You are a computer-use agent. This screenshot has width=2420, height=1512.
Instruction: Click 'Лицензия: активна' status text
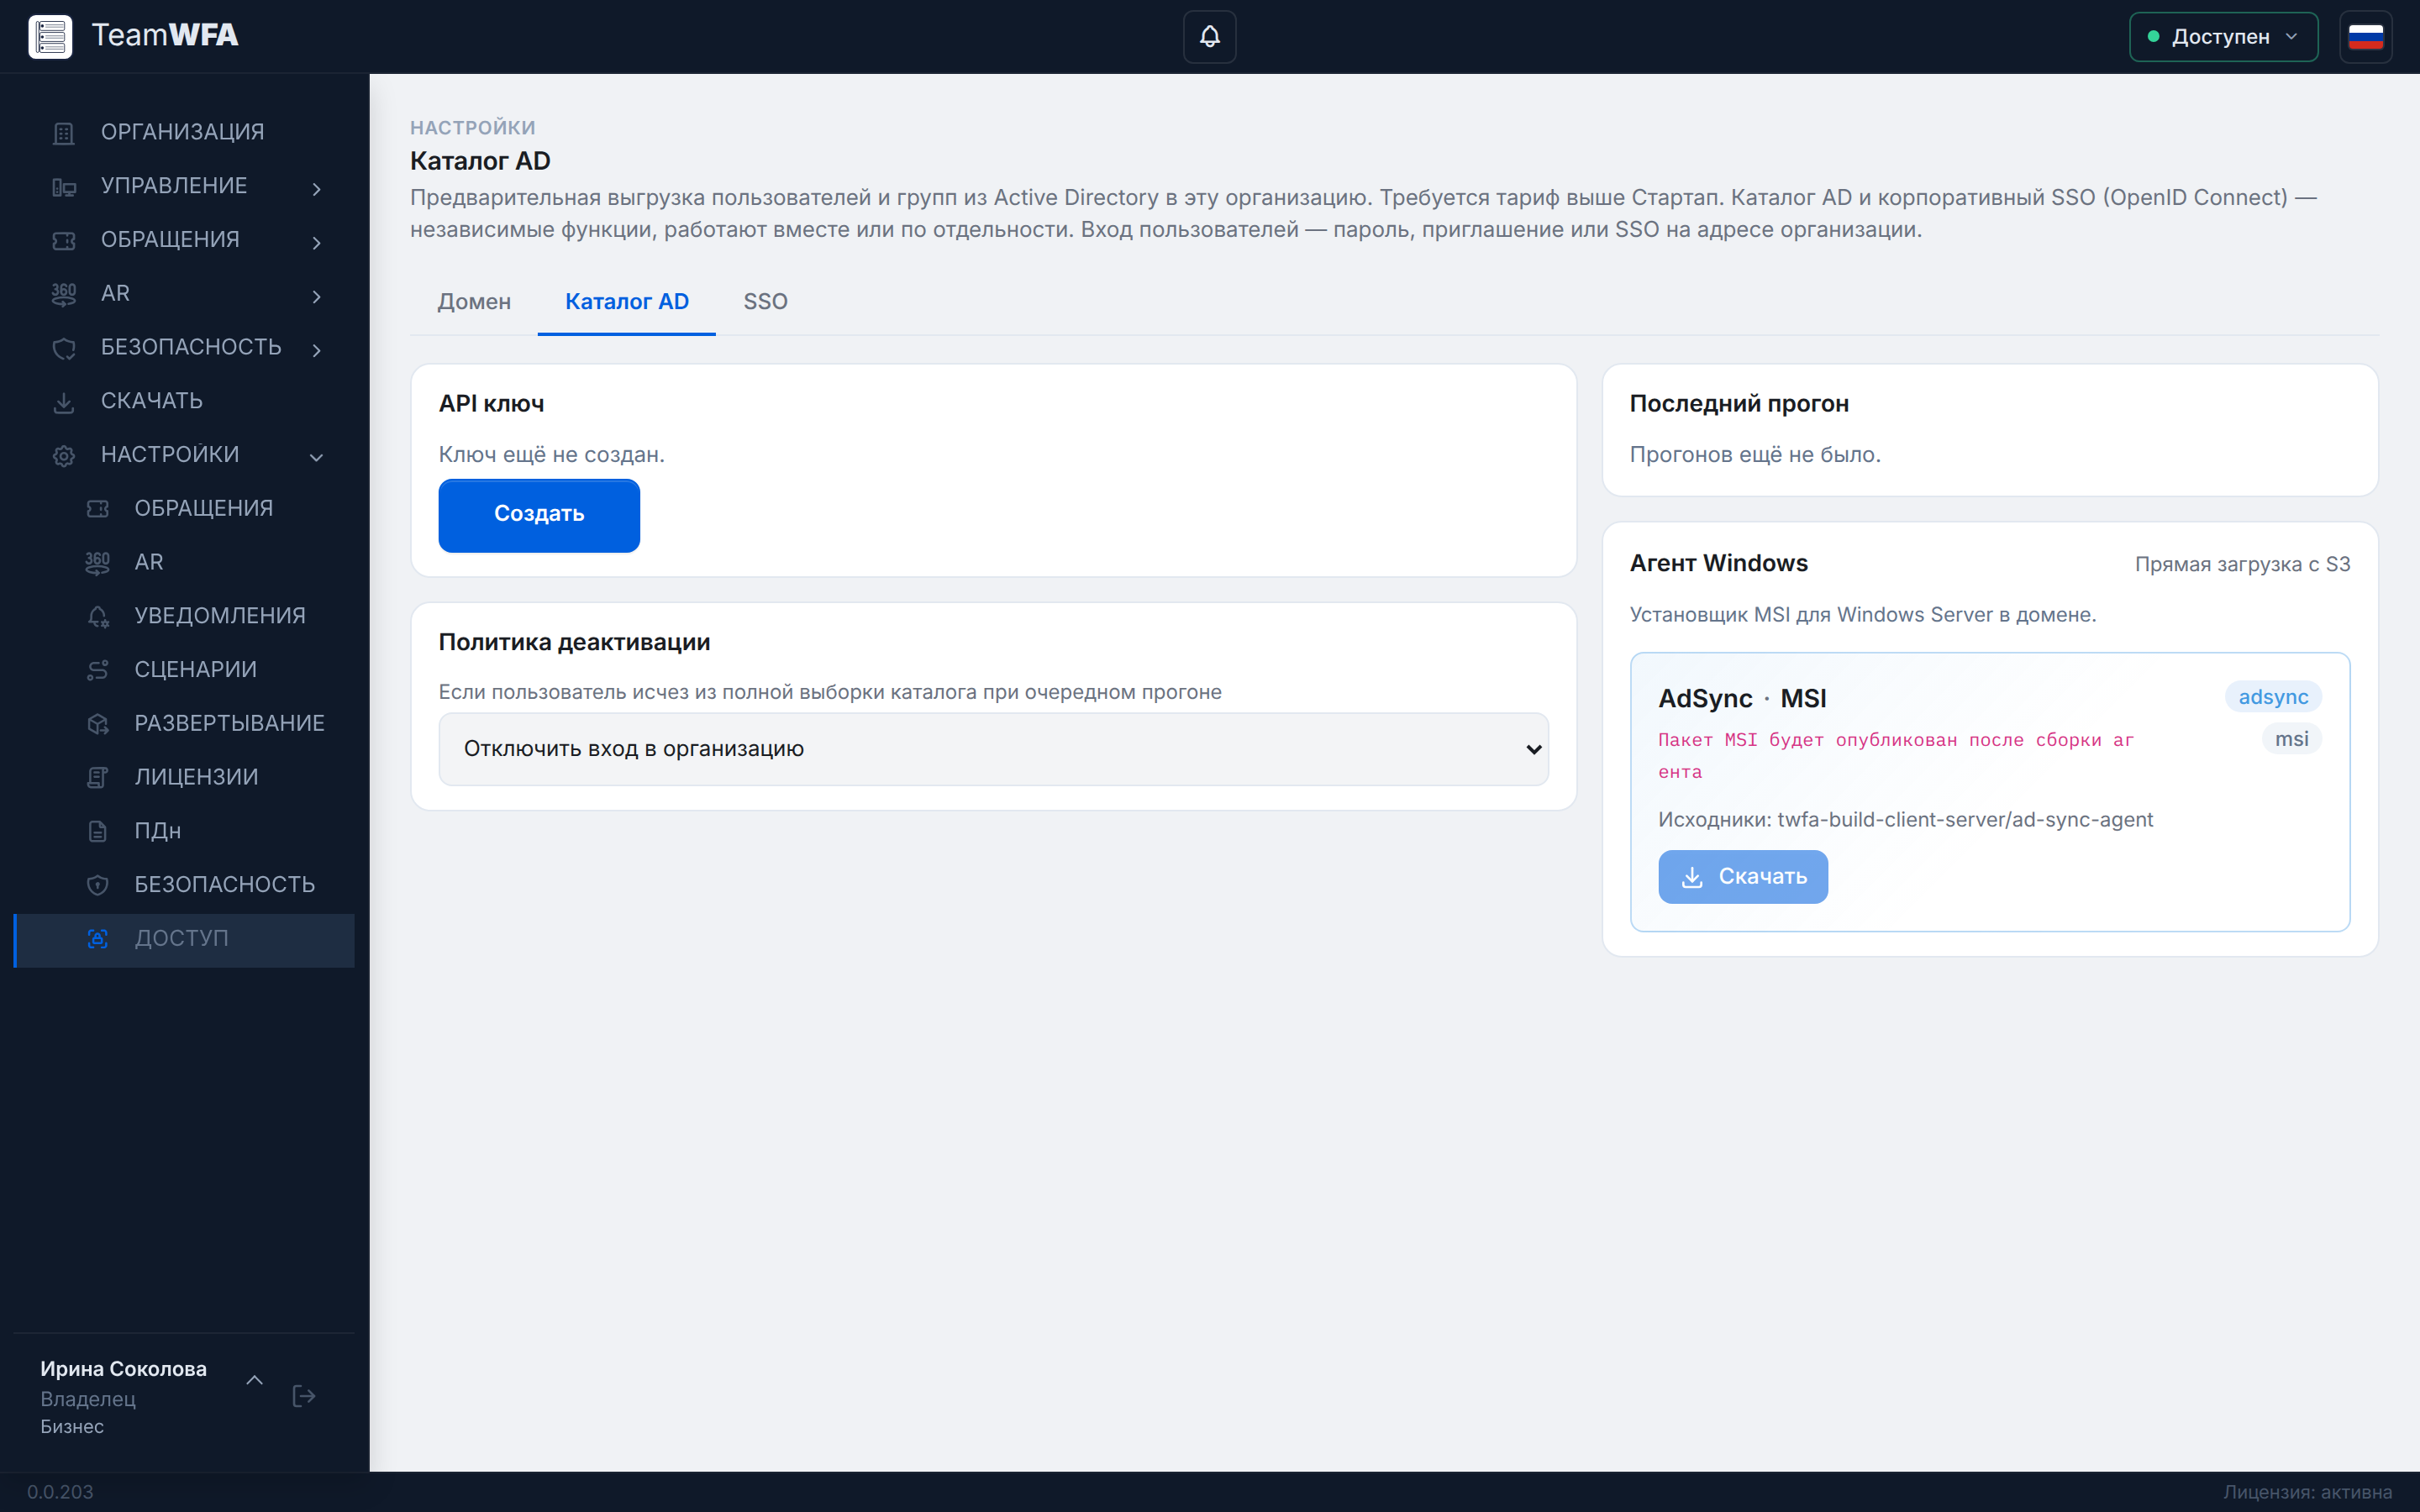click(2307, 1492)
